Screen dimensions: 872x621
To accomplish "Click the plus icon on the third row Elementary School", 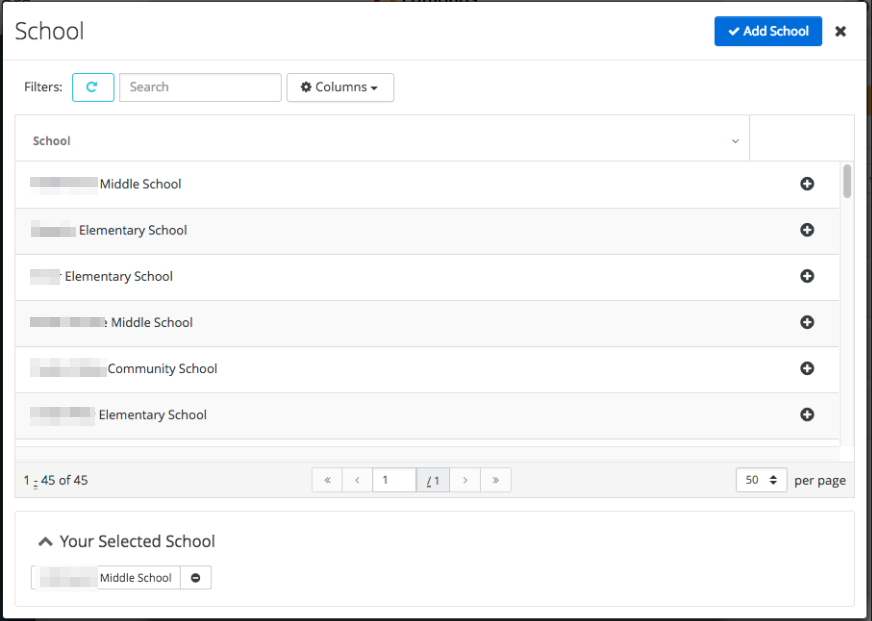I will 807,276.
